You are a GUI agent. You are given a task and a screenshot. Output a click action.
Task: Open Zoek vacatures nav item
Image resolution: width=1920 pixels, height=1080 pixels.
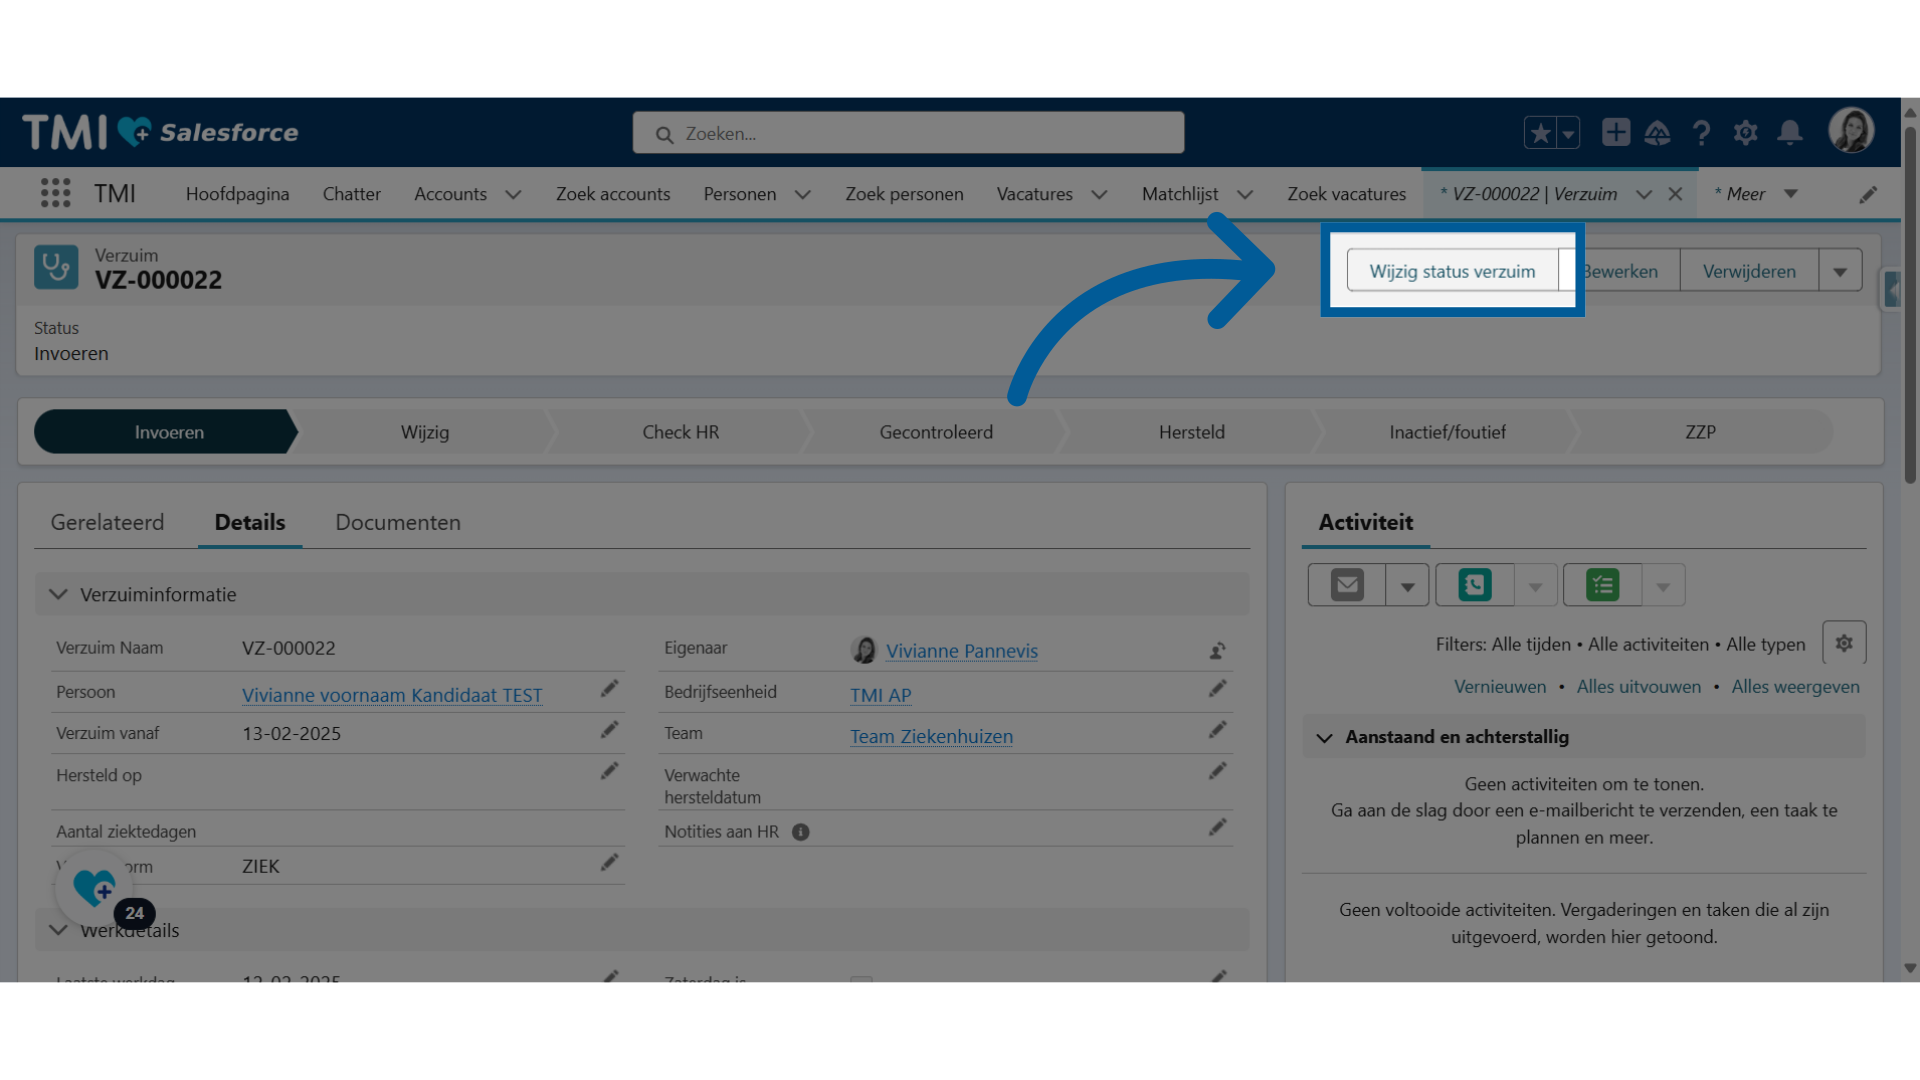[1346, 194]
